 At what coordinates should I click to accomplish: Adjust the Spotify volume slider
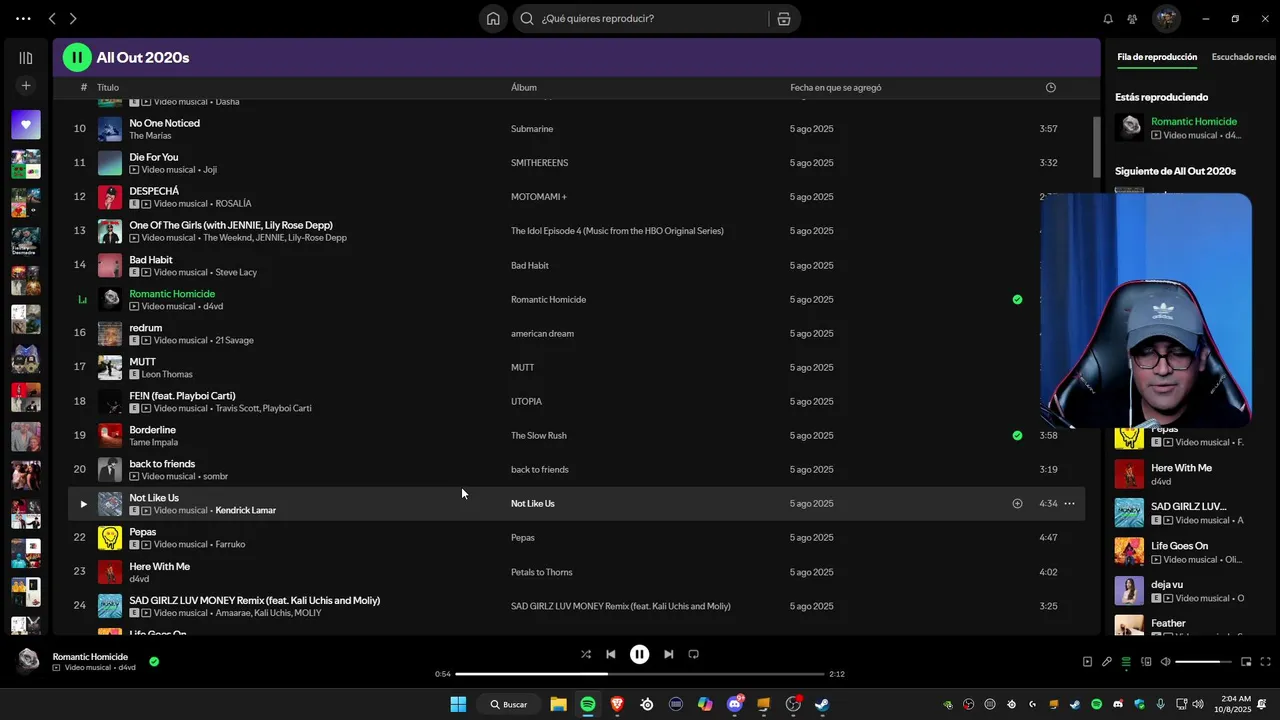1203,661
